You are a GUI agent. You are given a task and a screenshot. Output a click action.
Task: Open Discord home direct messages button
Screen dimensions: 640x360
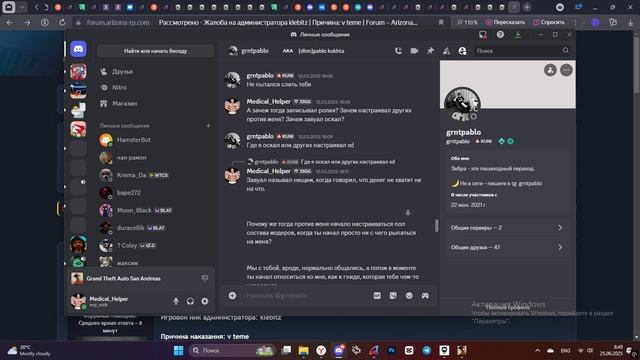78,49
